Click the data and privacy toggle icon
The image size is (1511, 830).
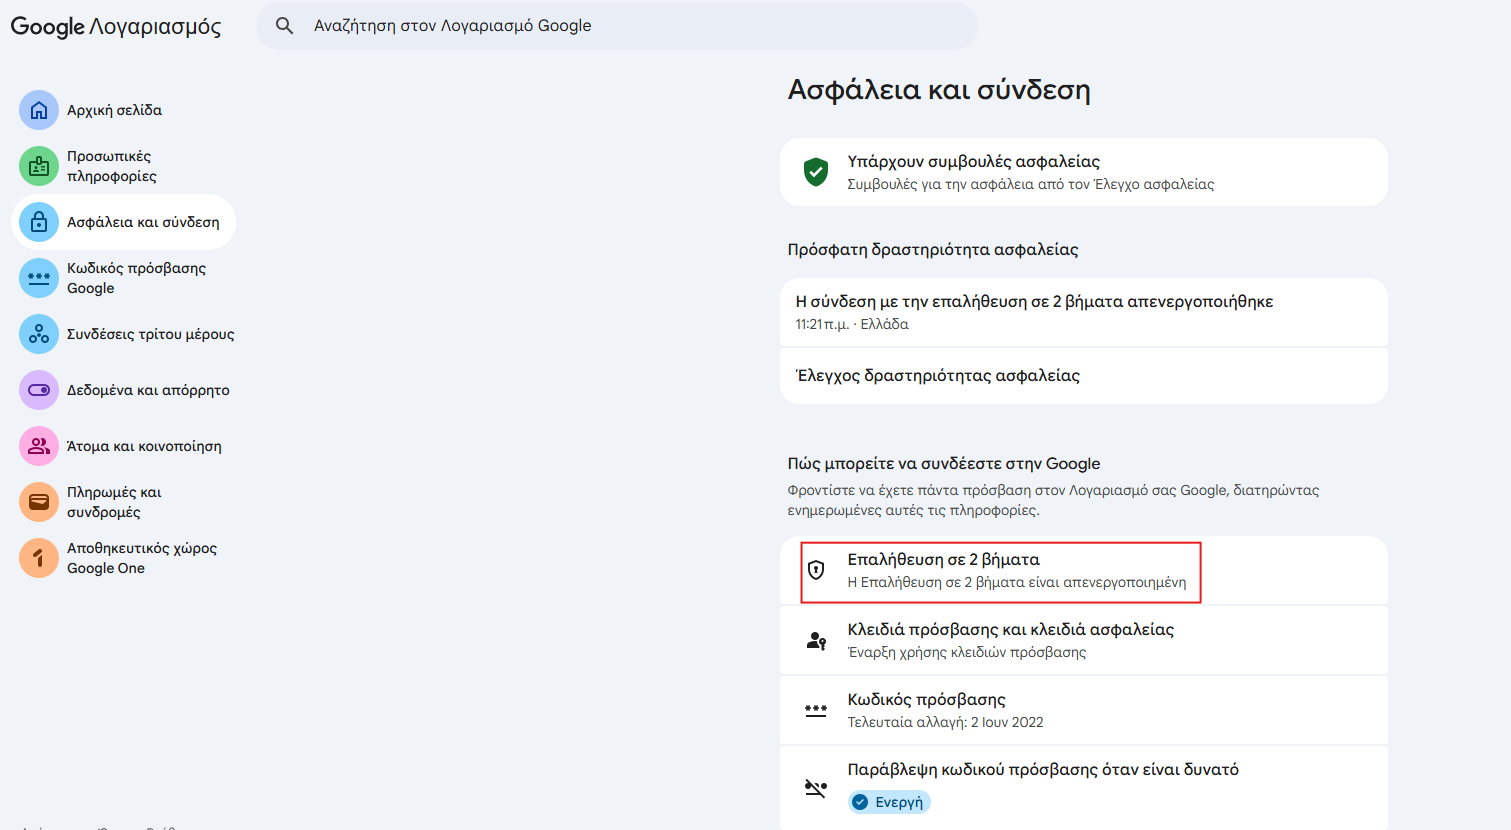pyautogui.click(x=39, y=390)
